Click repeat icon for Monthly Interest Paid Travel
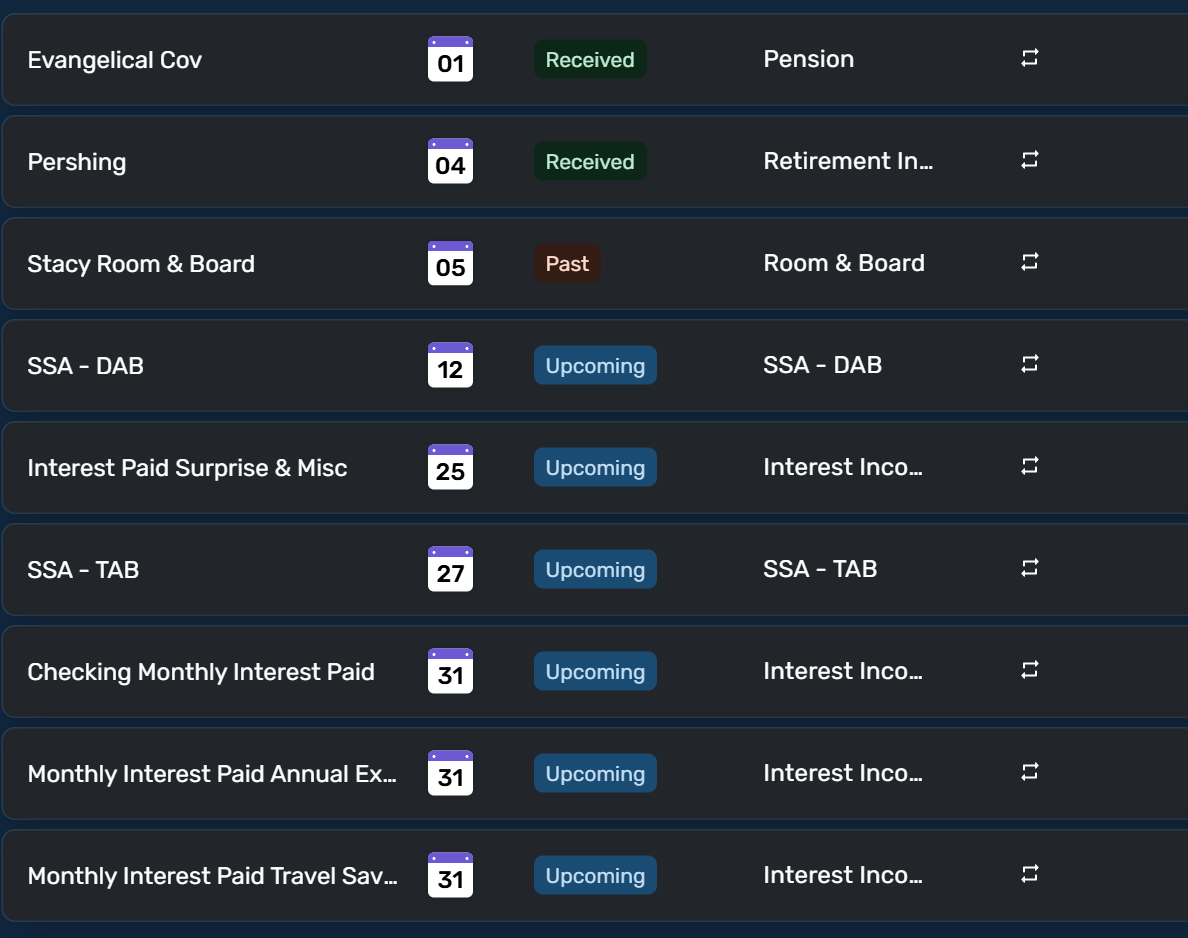The height and width of the screenshot is (938, 1188). [1030, 874]
